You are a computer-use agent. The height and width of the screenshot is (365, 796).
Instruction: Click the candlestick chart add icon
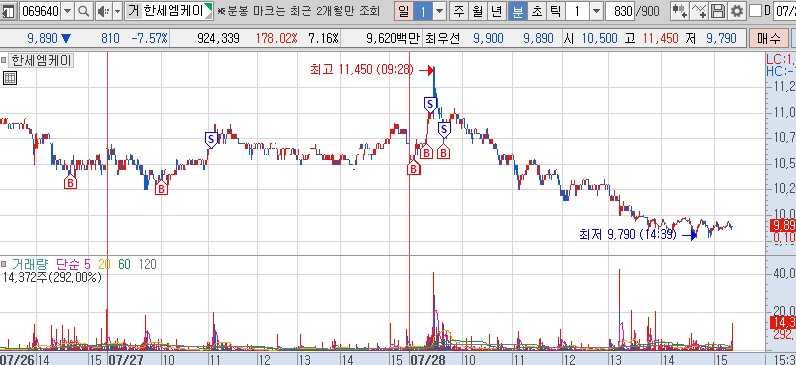680,11
